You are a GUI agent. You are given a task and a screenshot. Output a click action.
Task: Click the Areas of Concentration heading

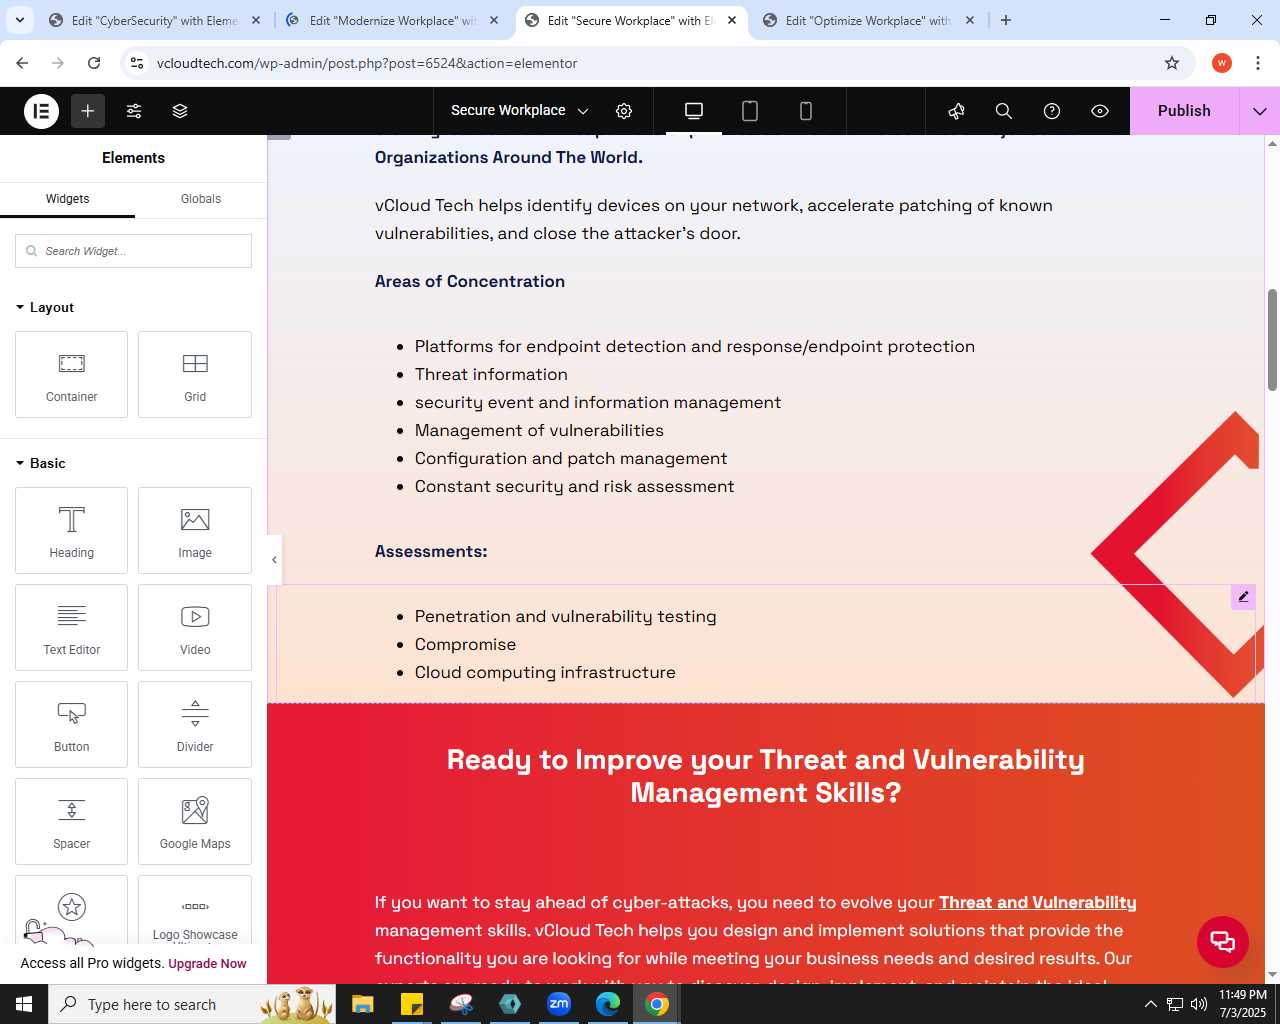point(470,281)
